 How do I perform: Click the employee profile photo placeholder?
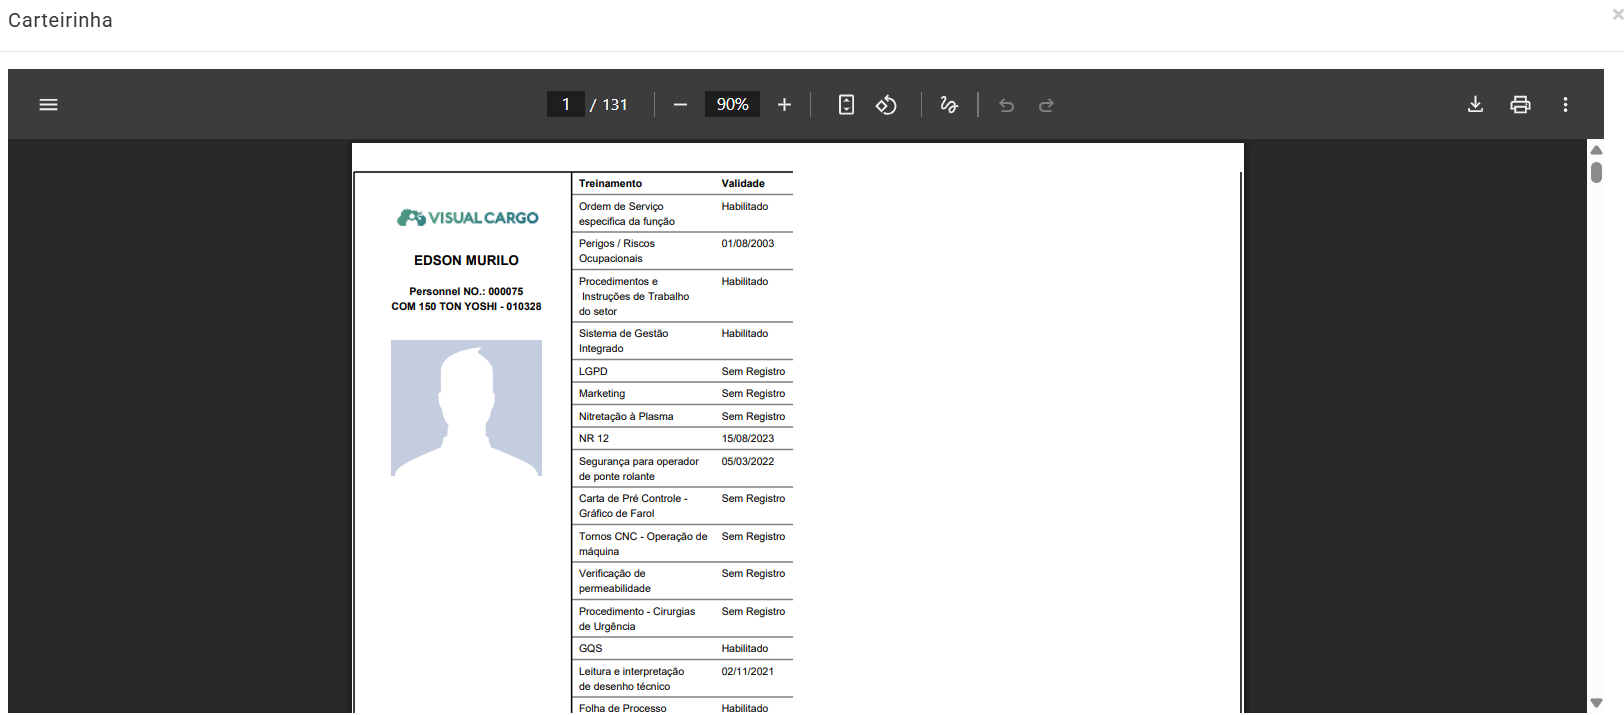[x=466, y=408]
